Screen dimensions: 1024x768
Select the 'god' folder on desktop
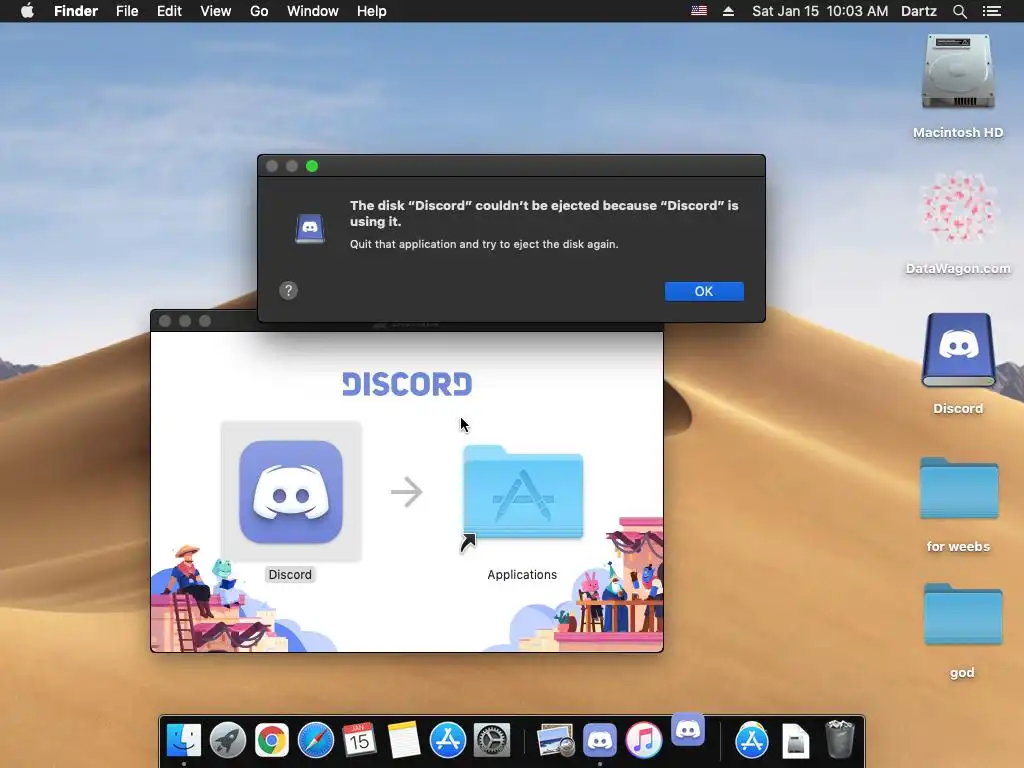963,614
